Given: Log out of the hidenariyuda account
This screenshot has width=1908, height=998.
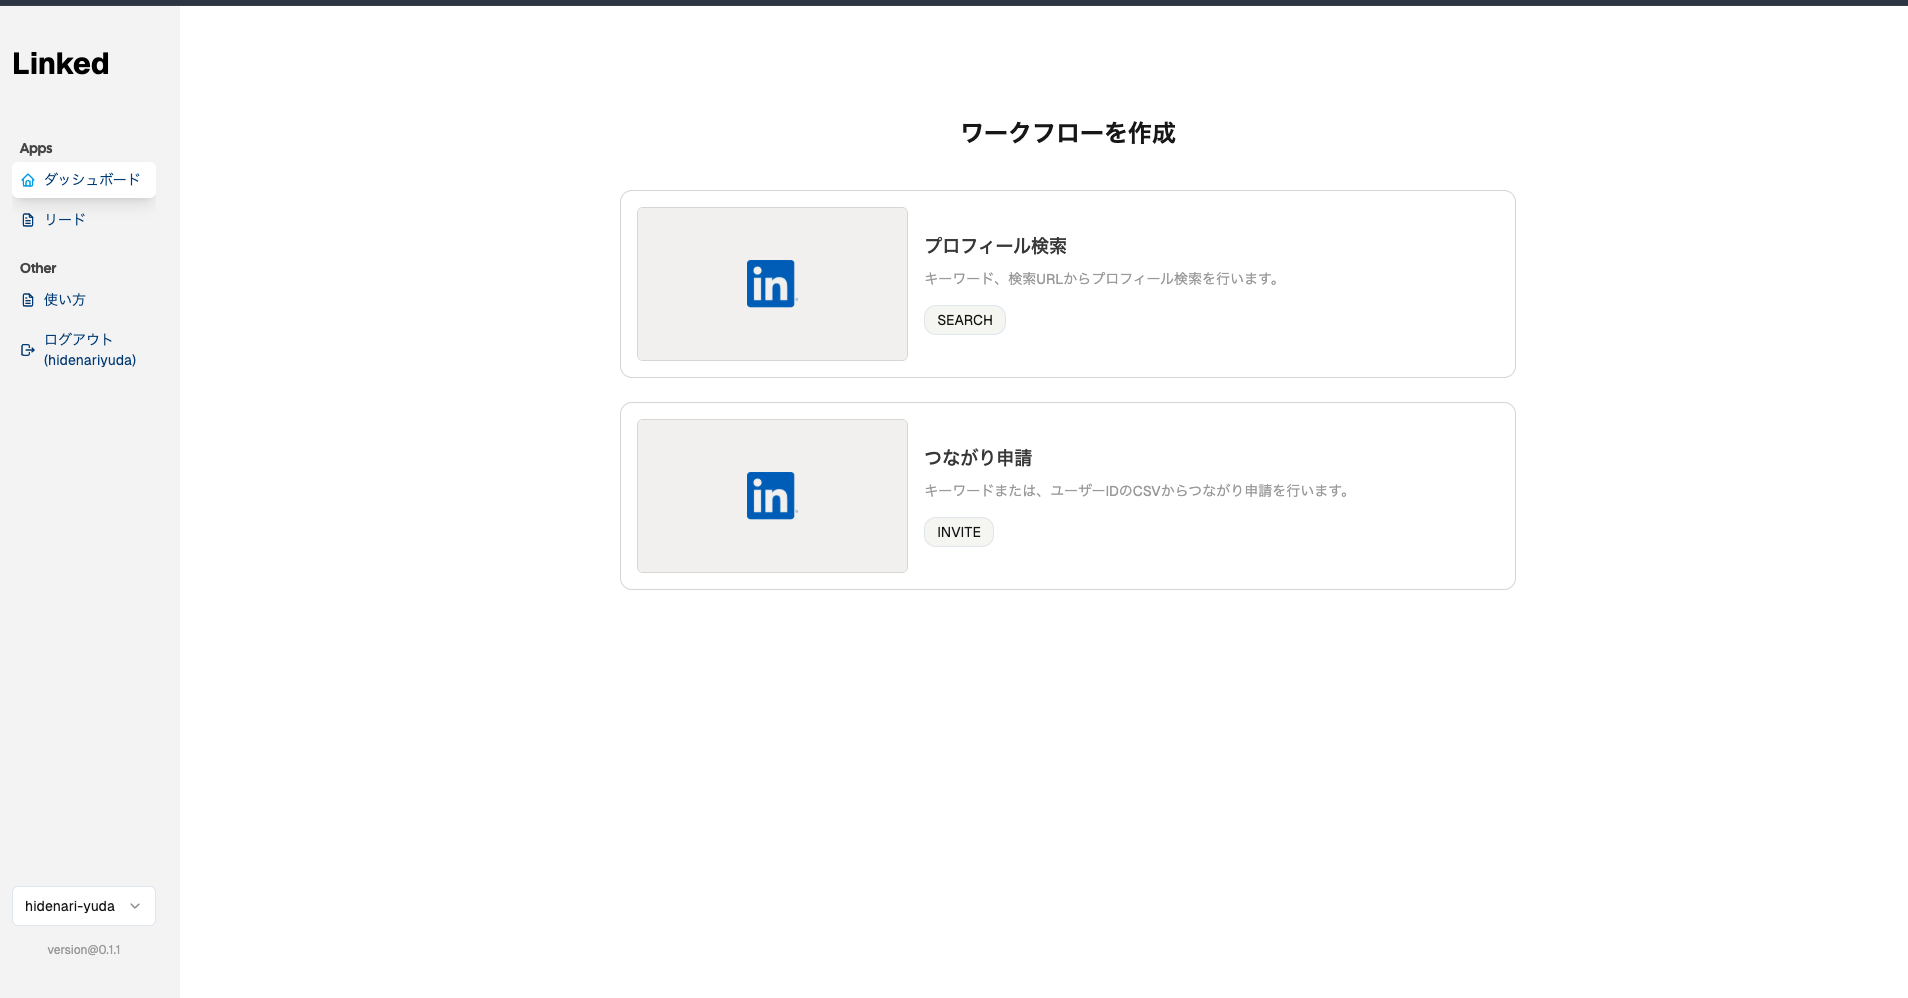Looking at the screenshot, I should 89,350.
